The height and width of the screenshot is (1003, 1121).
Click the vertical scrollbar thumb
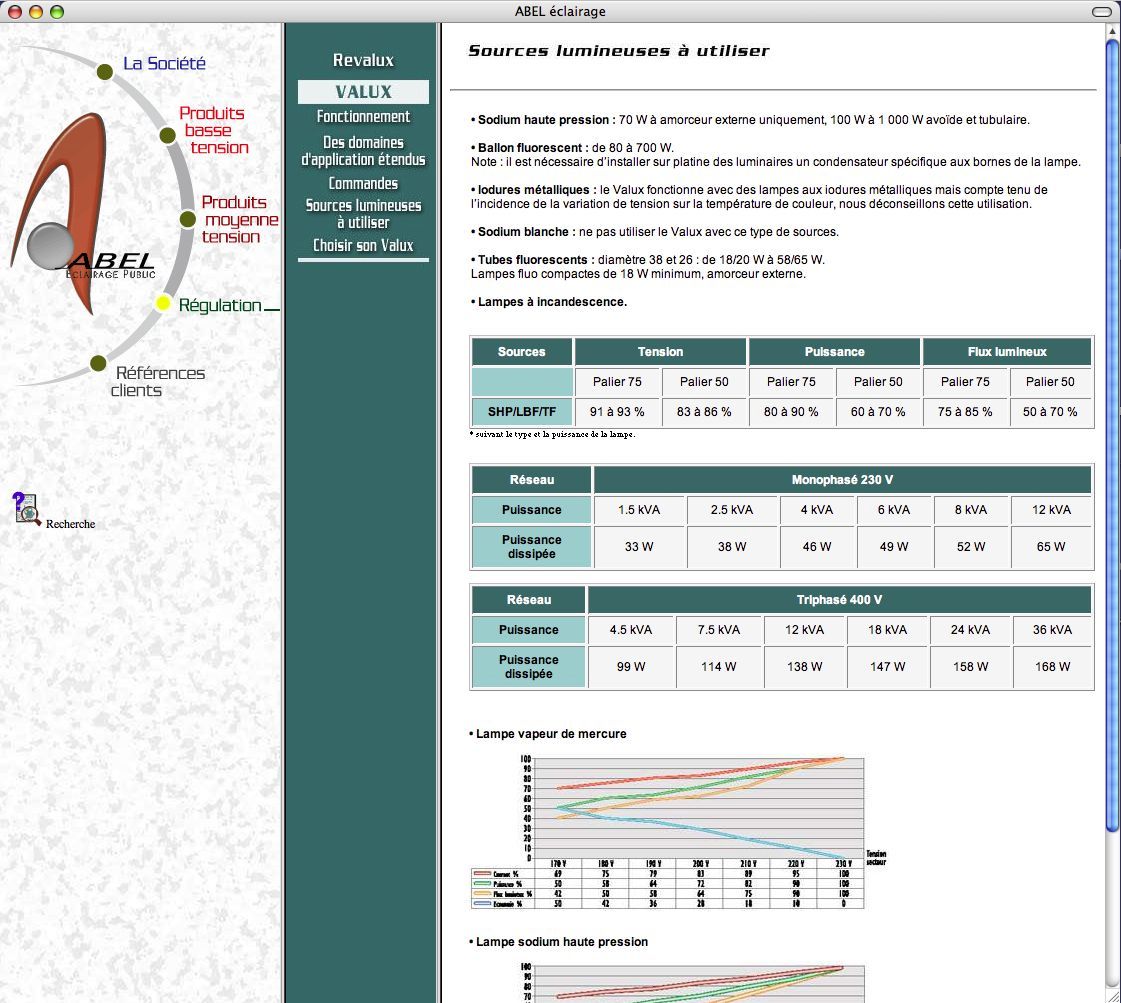coord(1112,436)
